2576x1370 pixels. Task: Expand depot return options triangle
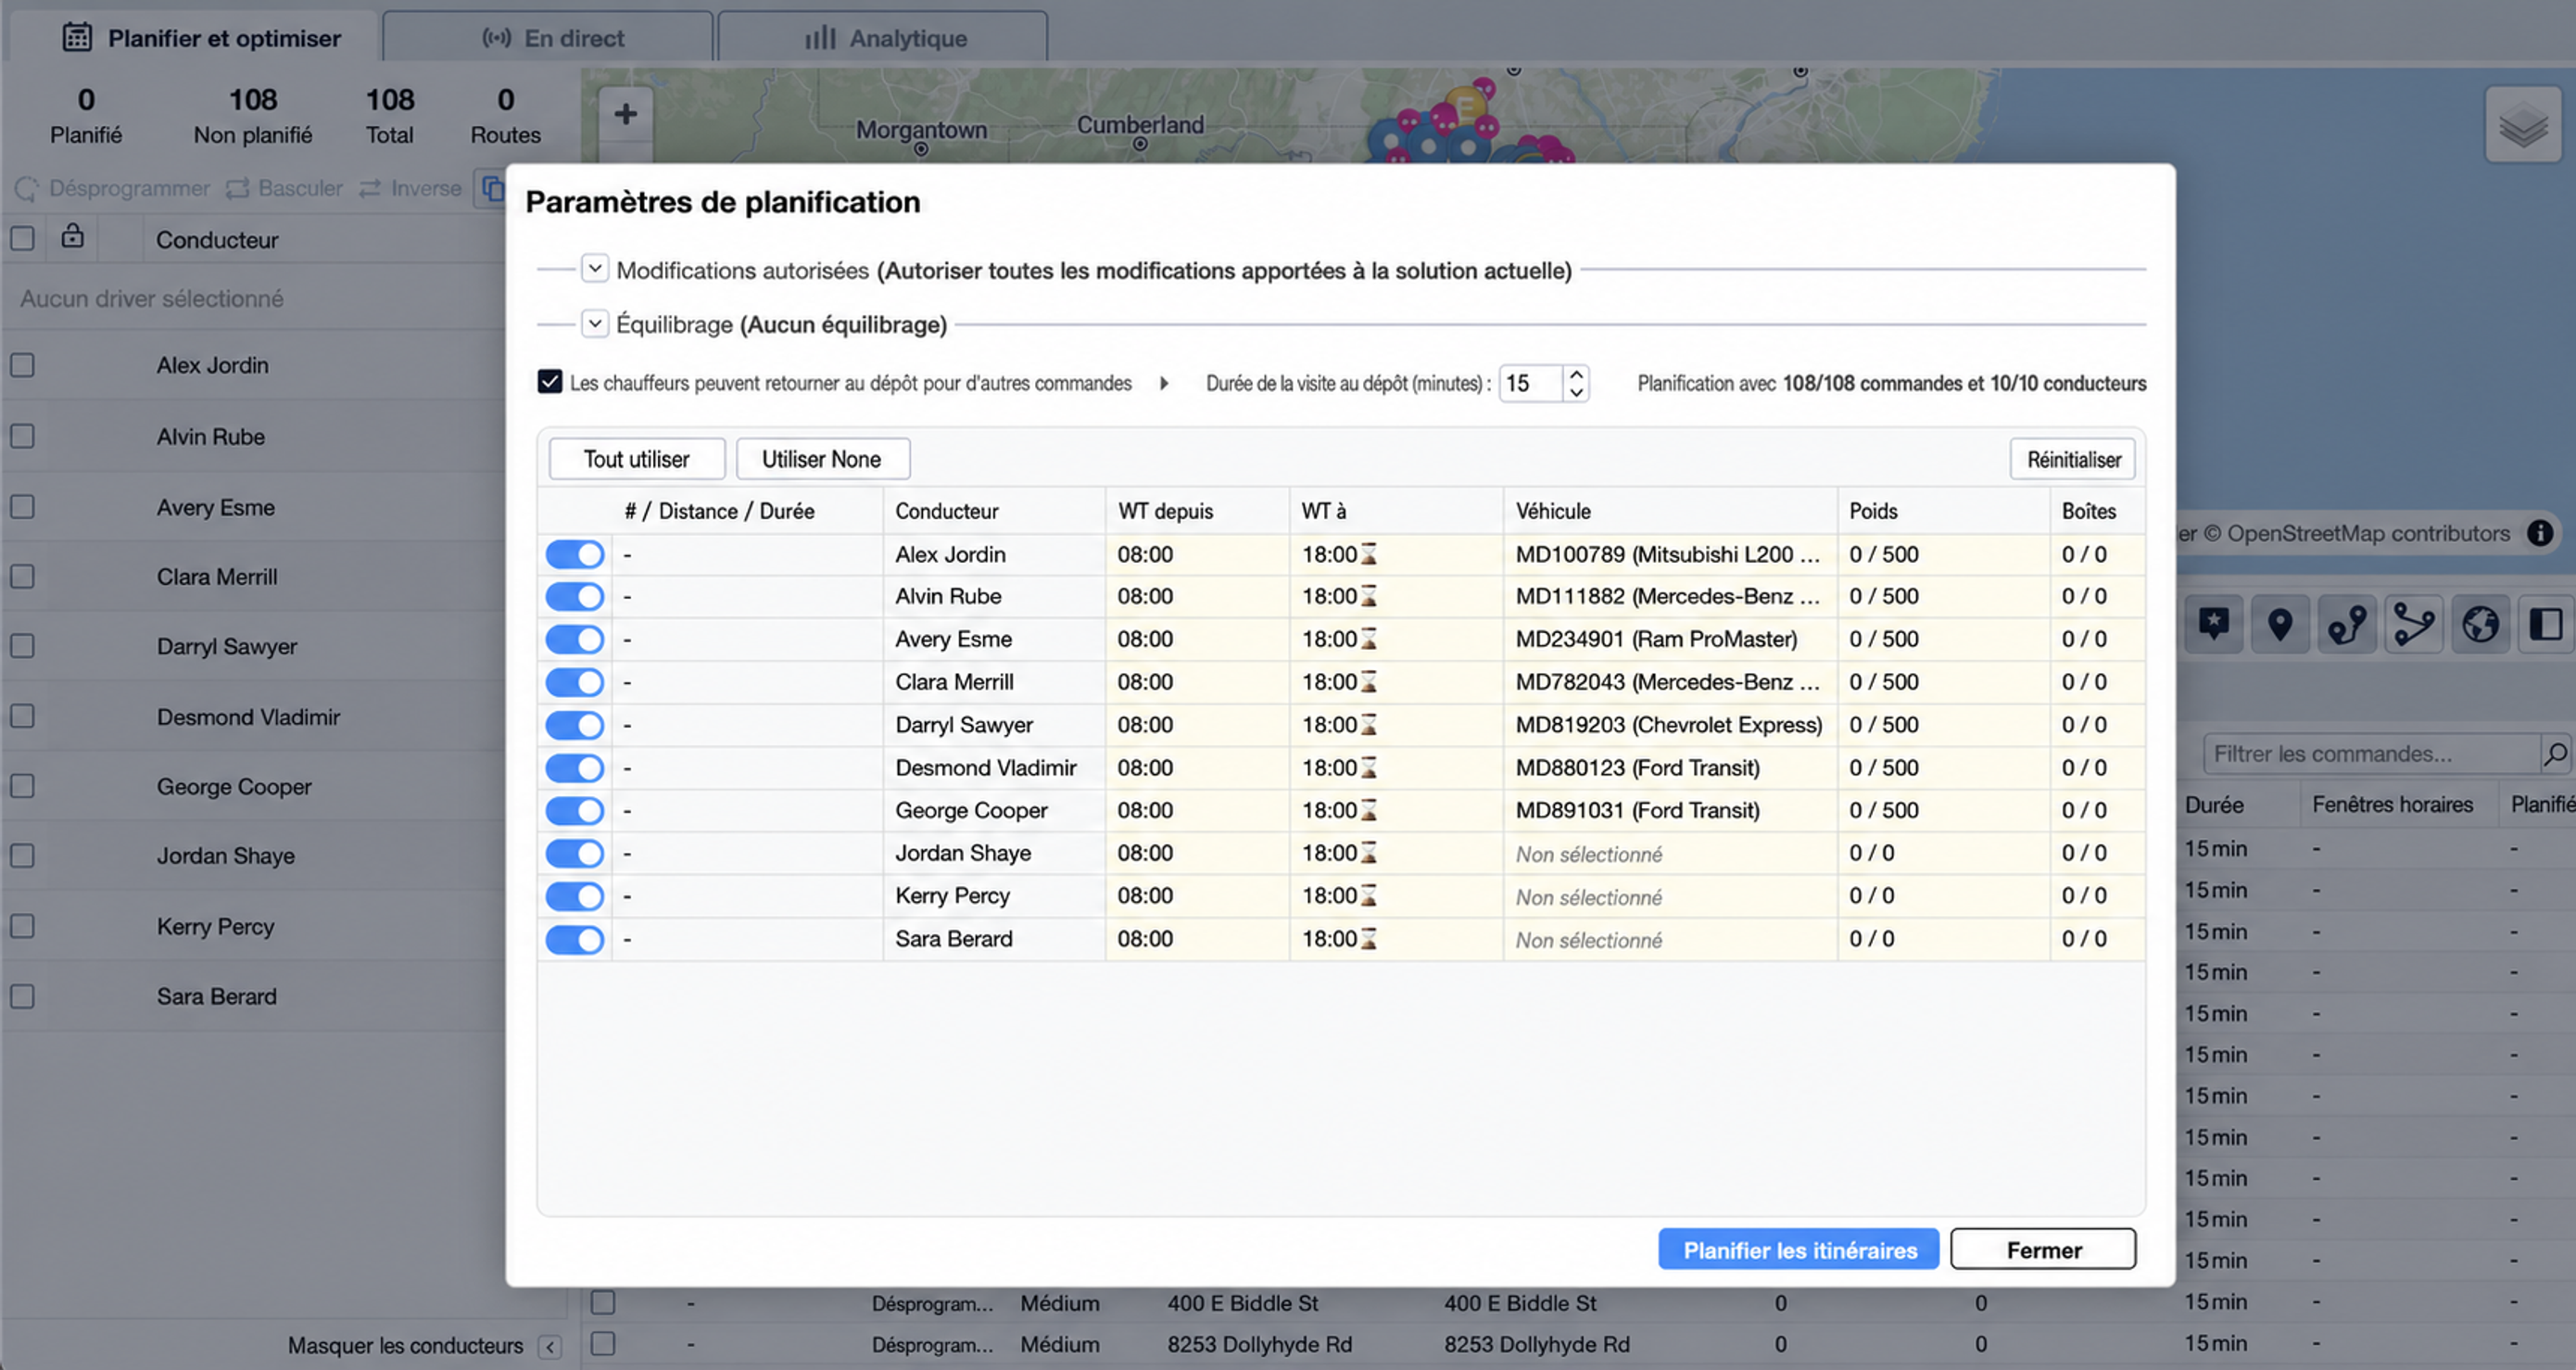point(1164,383)
